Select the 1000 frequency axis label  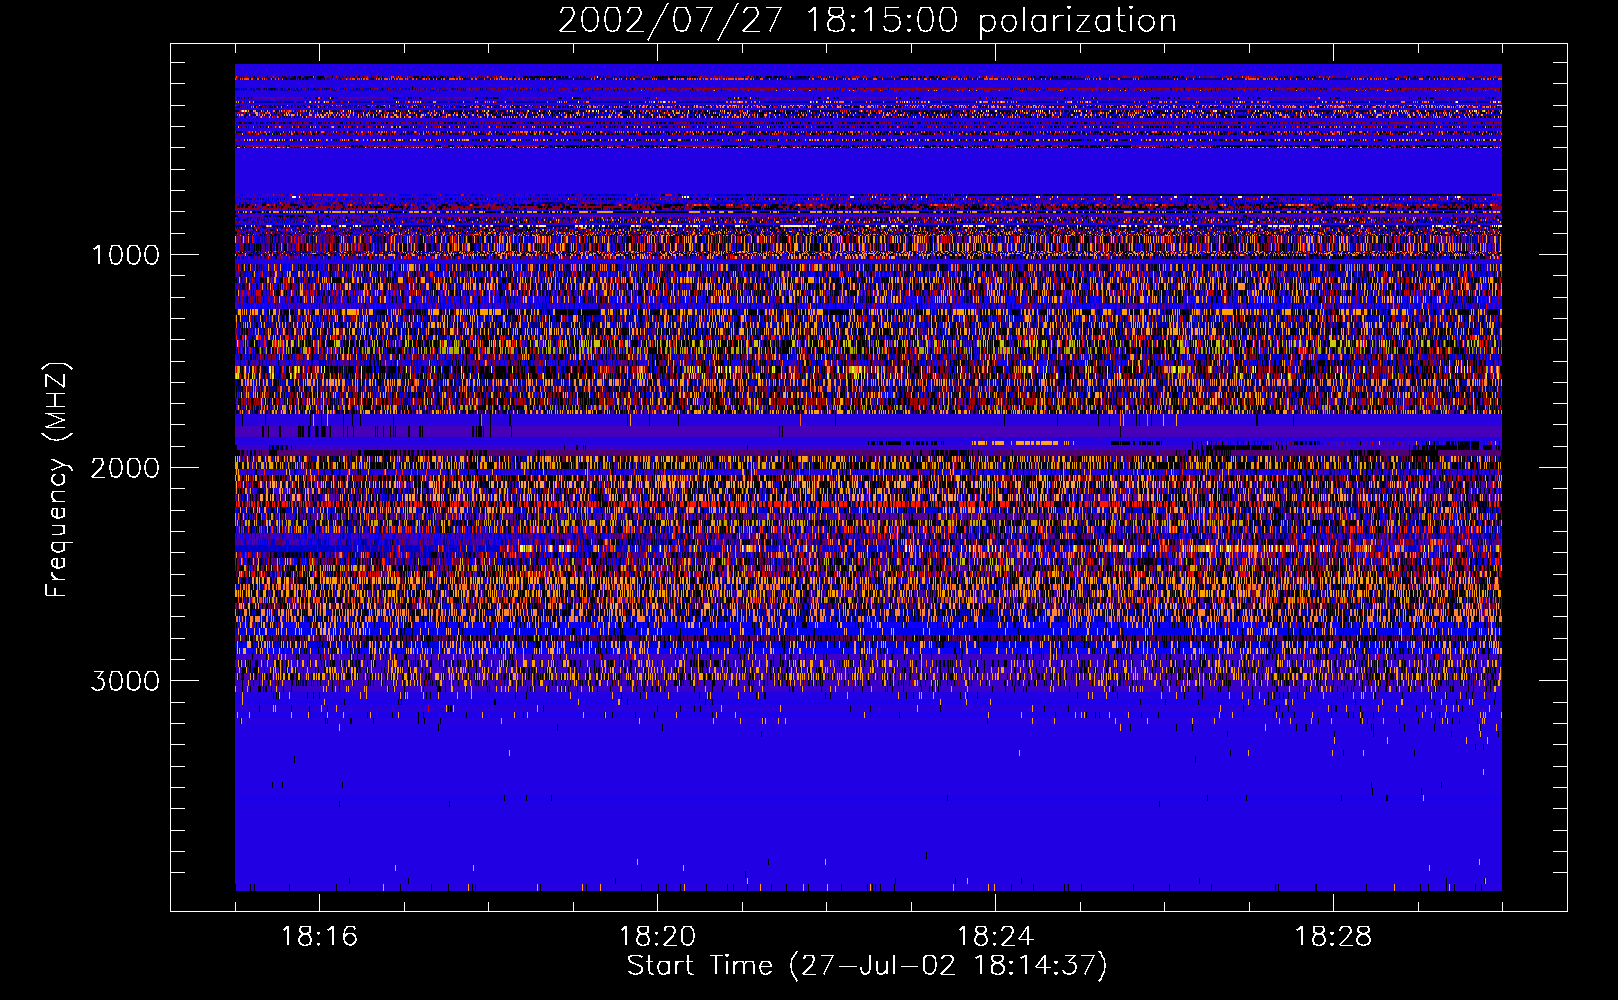(125, 255)
